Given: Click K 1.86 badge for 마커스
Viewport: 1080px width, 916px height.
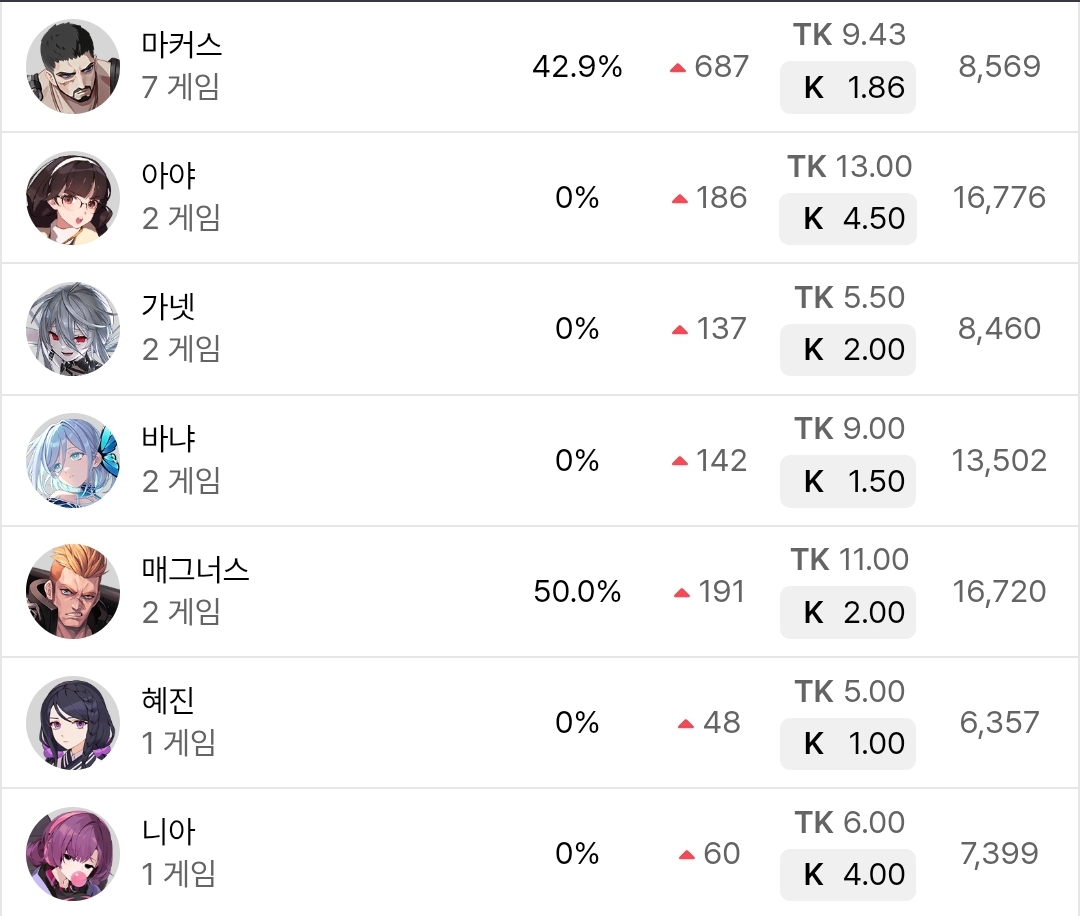Looking at the screenshot, I should pos(848,88).
